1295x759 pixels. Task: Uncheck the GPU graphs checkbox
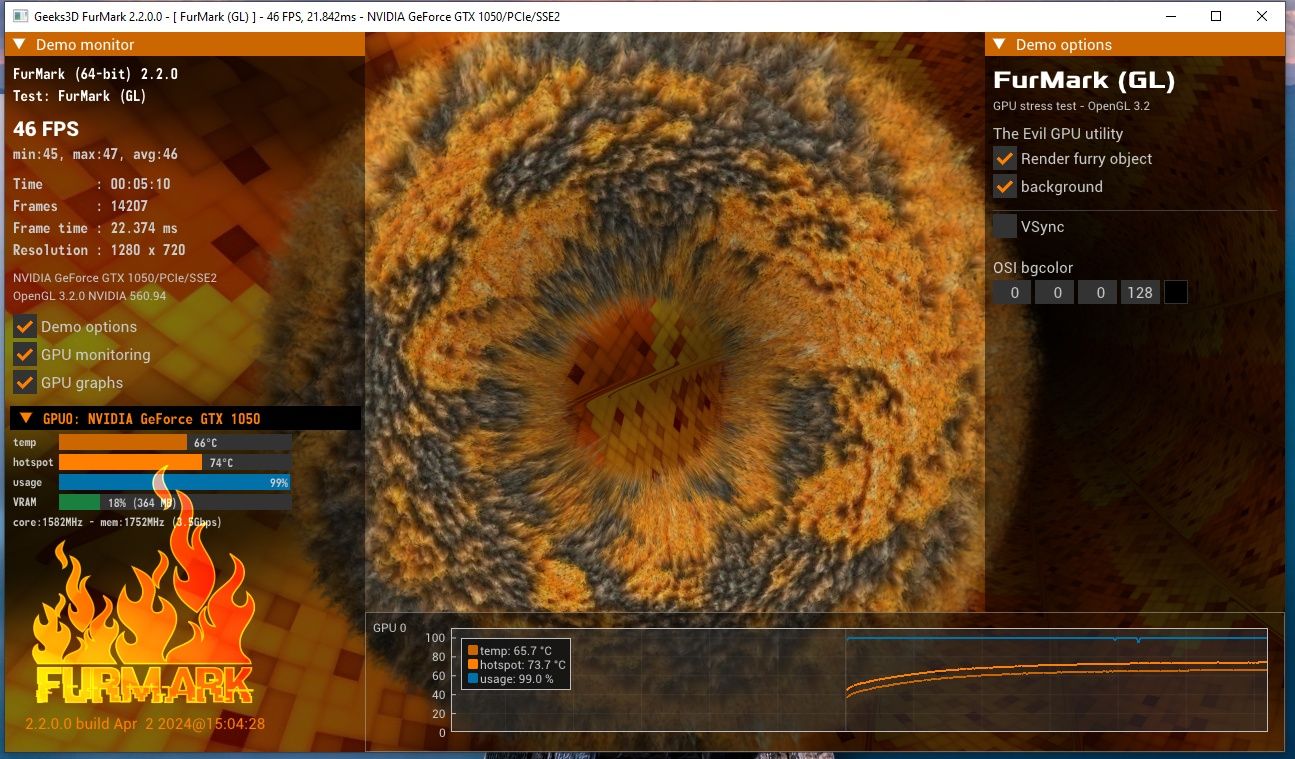coord(25,382)
